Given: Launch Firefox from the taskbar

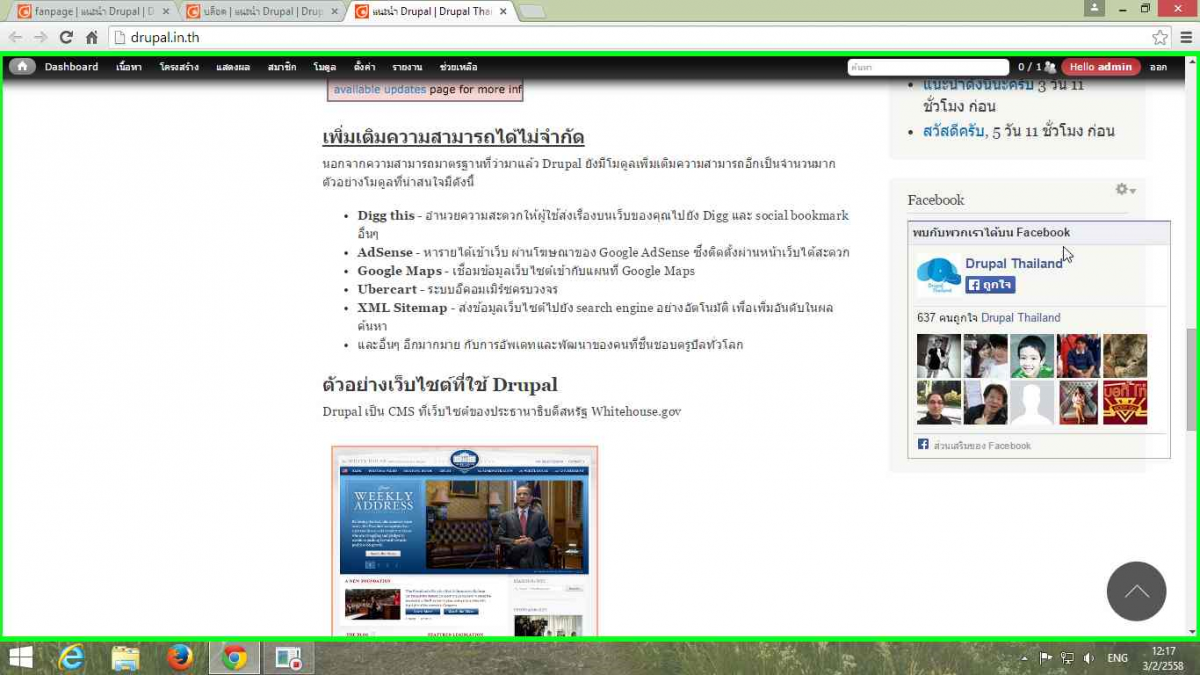Looking at the screenshot, I should pos(180,657).
